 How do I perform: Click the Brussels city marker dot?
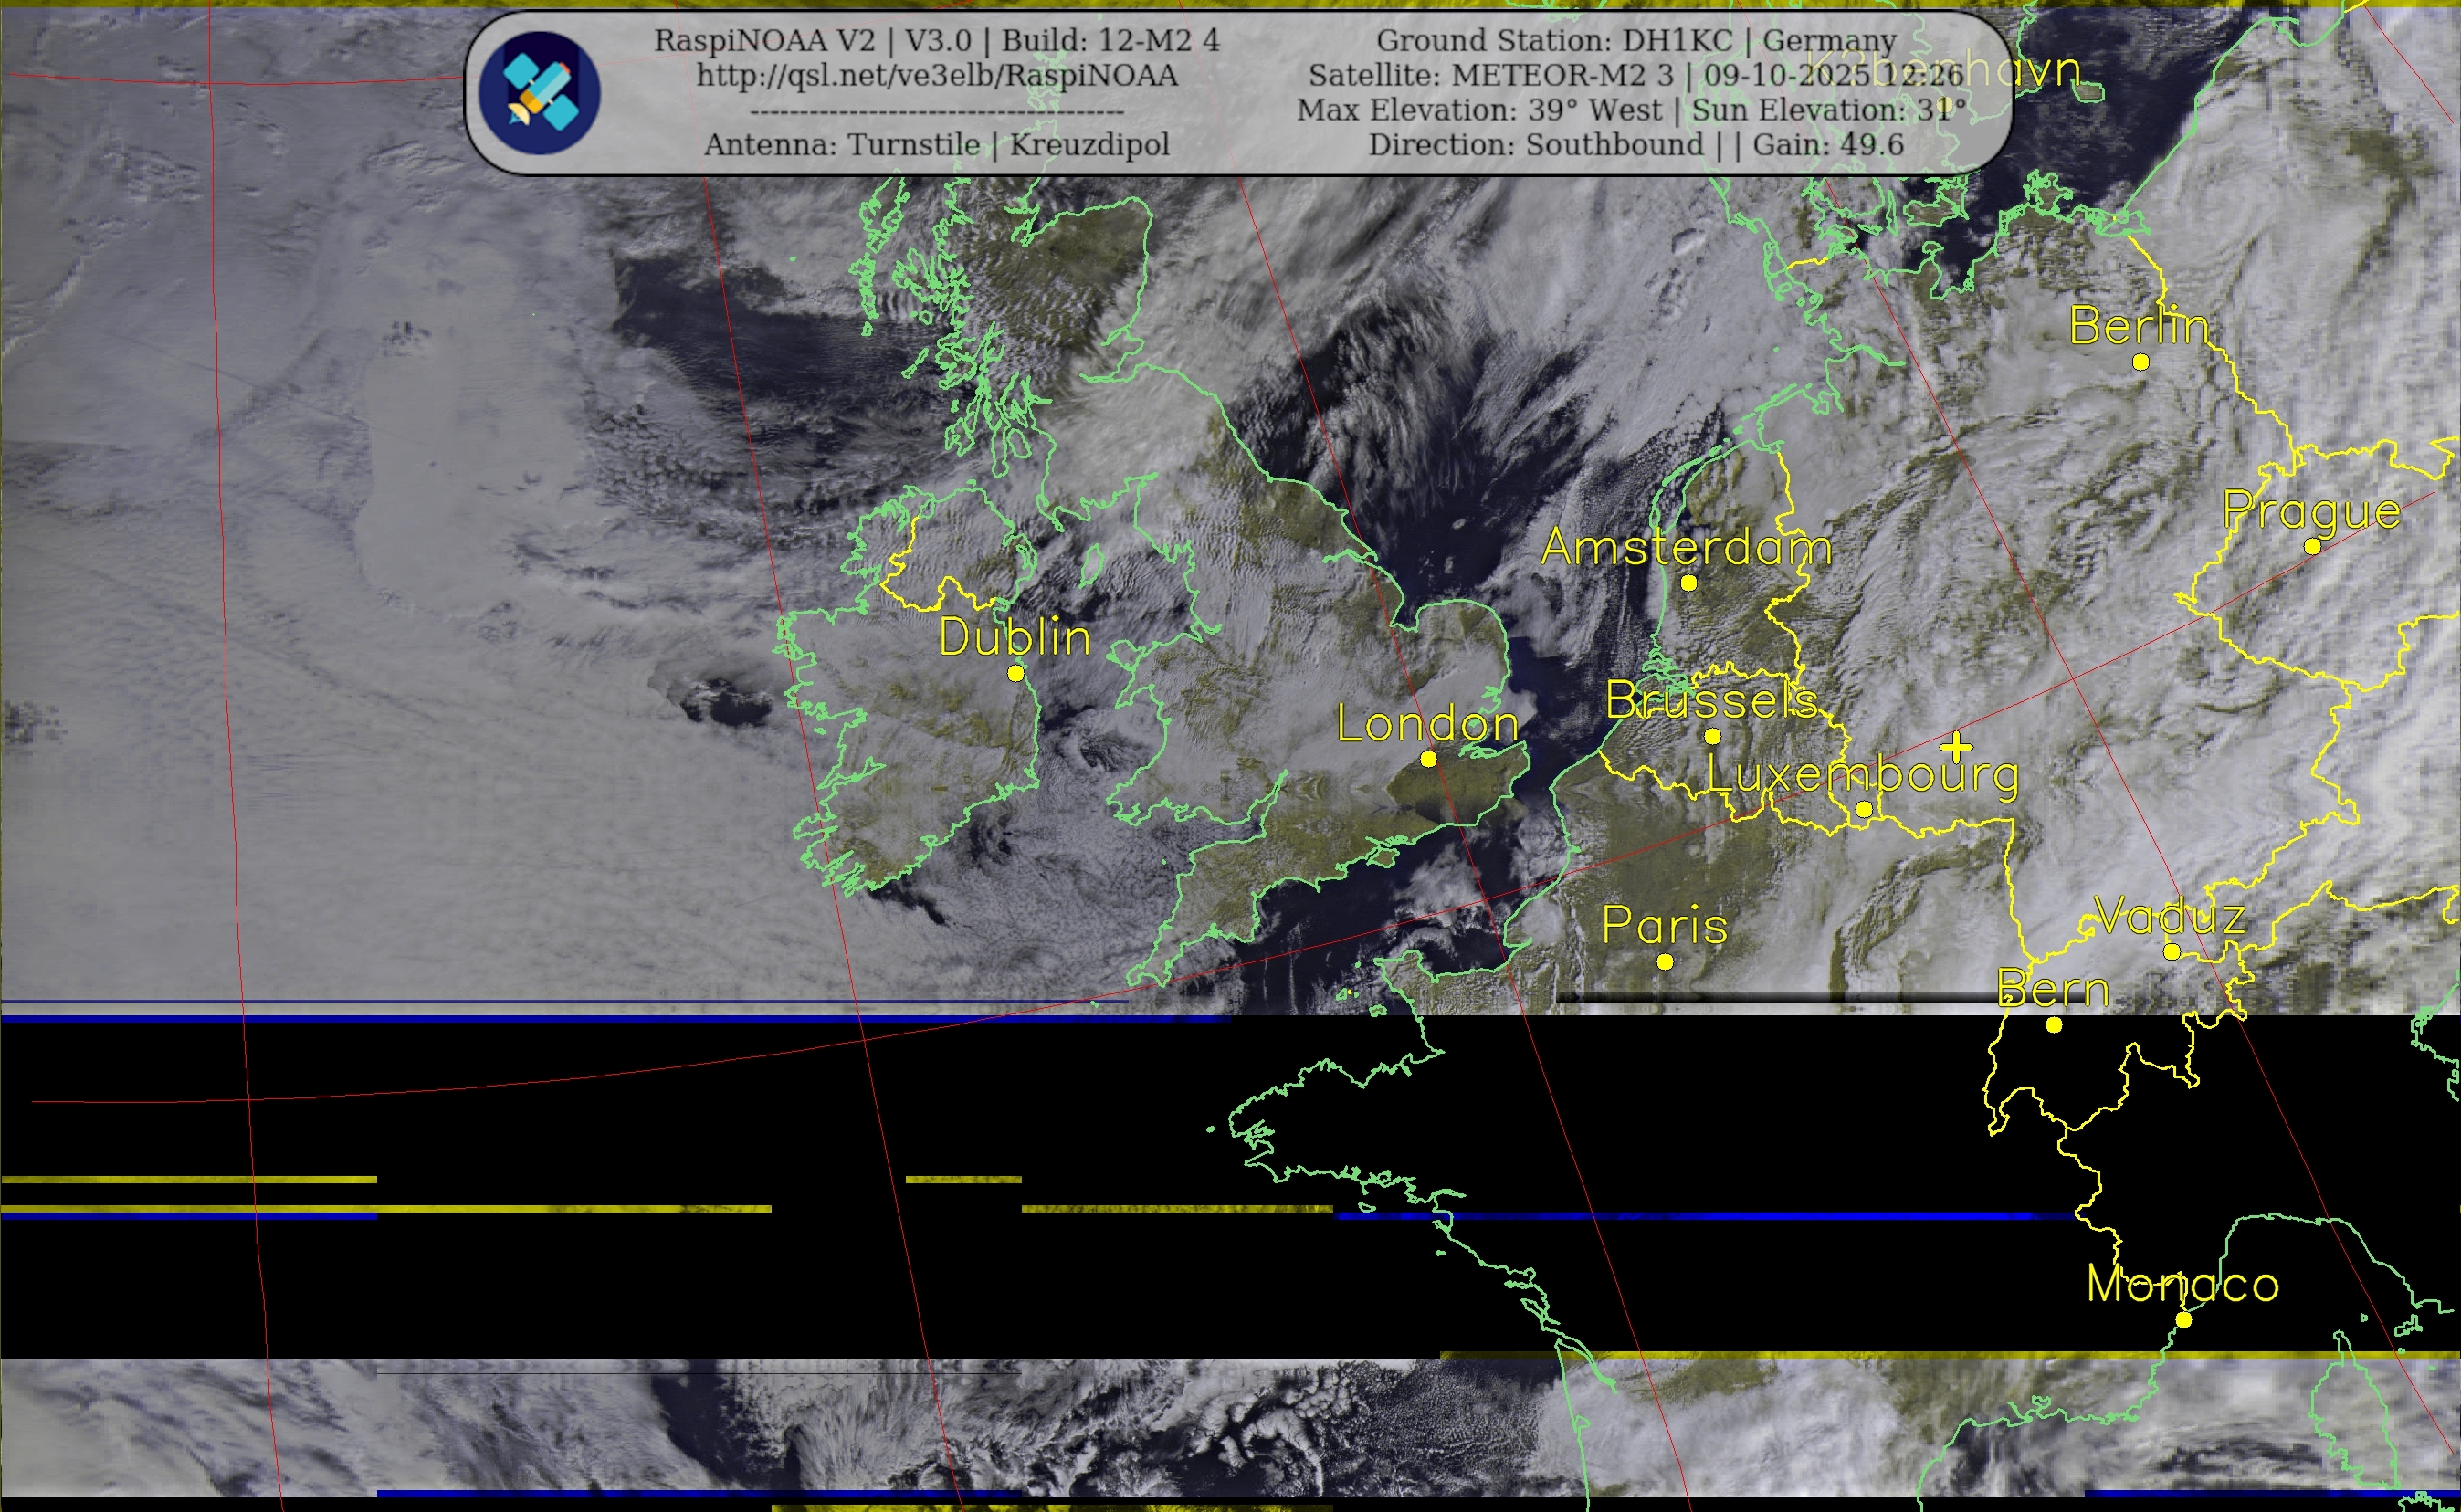tap(1712, 736)
